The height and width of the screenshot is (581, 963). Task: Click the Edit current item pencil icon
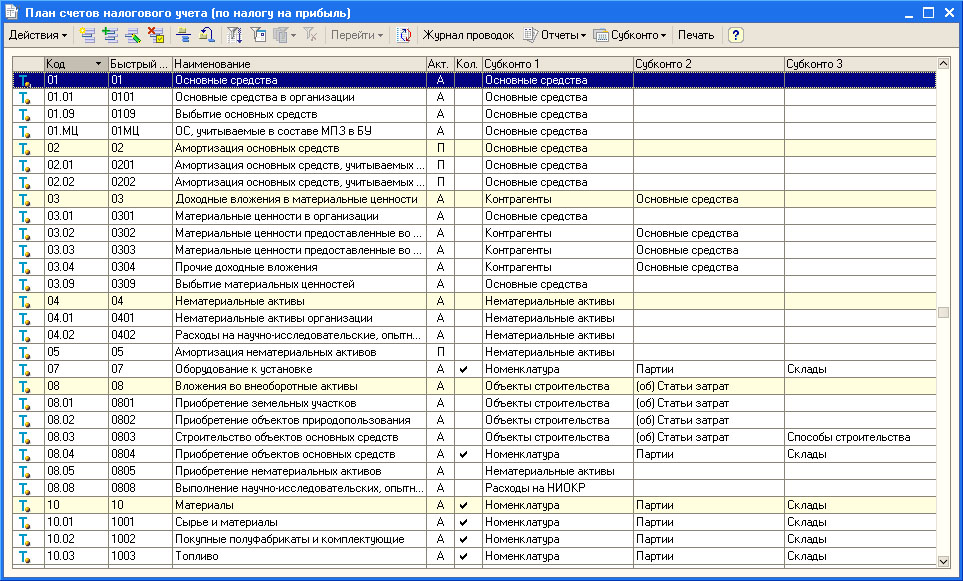click(x=133, y=35)
